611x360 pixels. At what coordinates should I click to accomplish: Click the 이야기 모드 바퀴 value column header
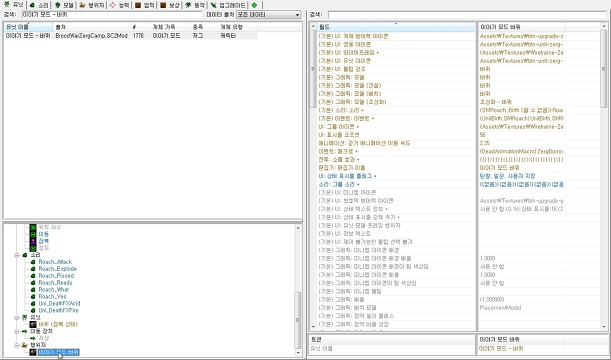tap(521, 27)
